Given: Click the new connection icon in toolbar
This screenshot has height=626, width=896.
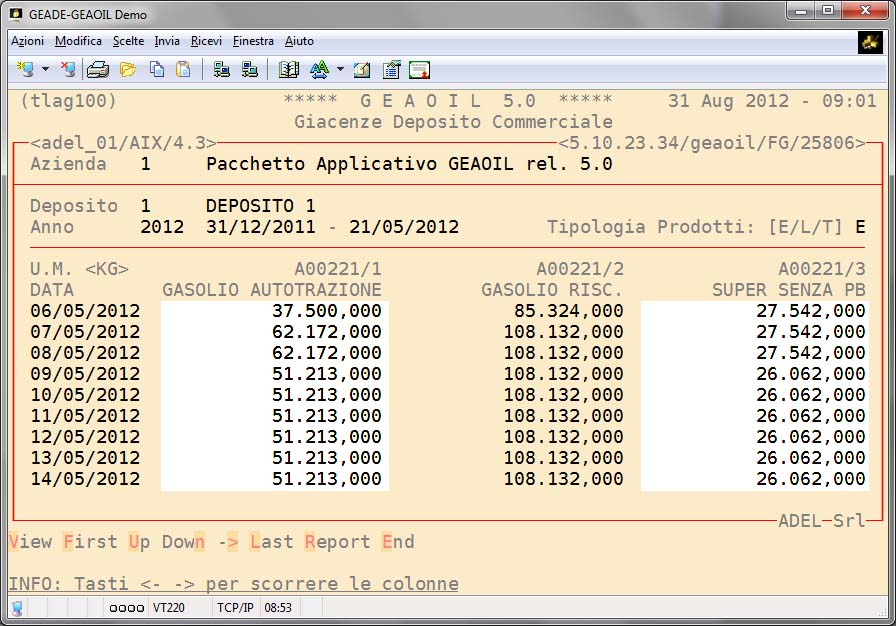Looking at the screenshot, I should 25,70.
